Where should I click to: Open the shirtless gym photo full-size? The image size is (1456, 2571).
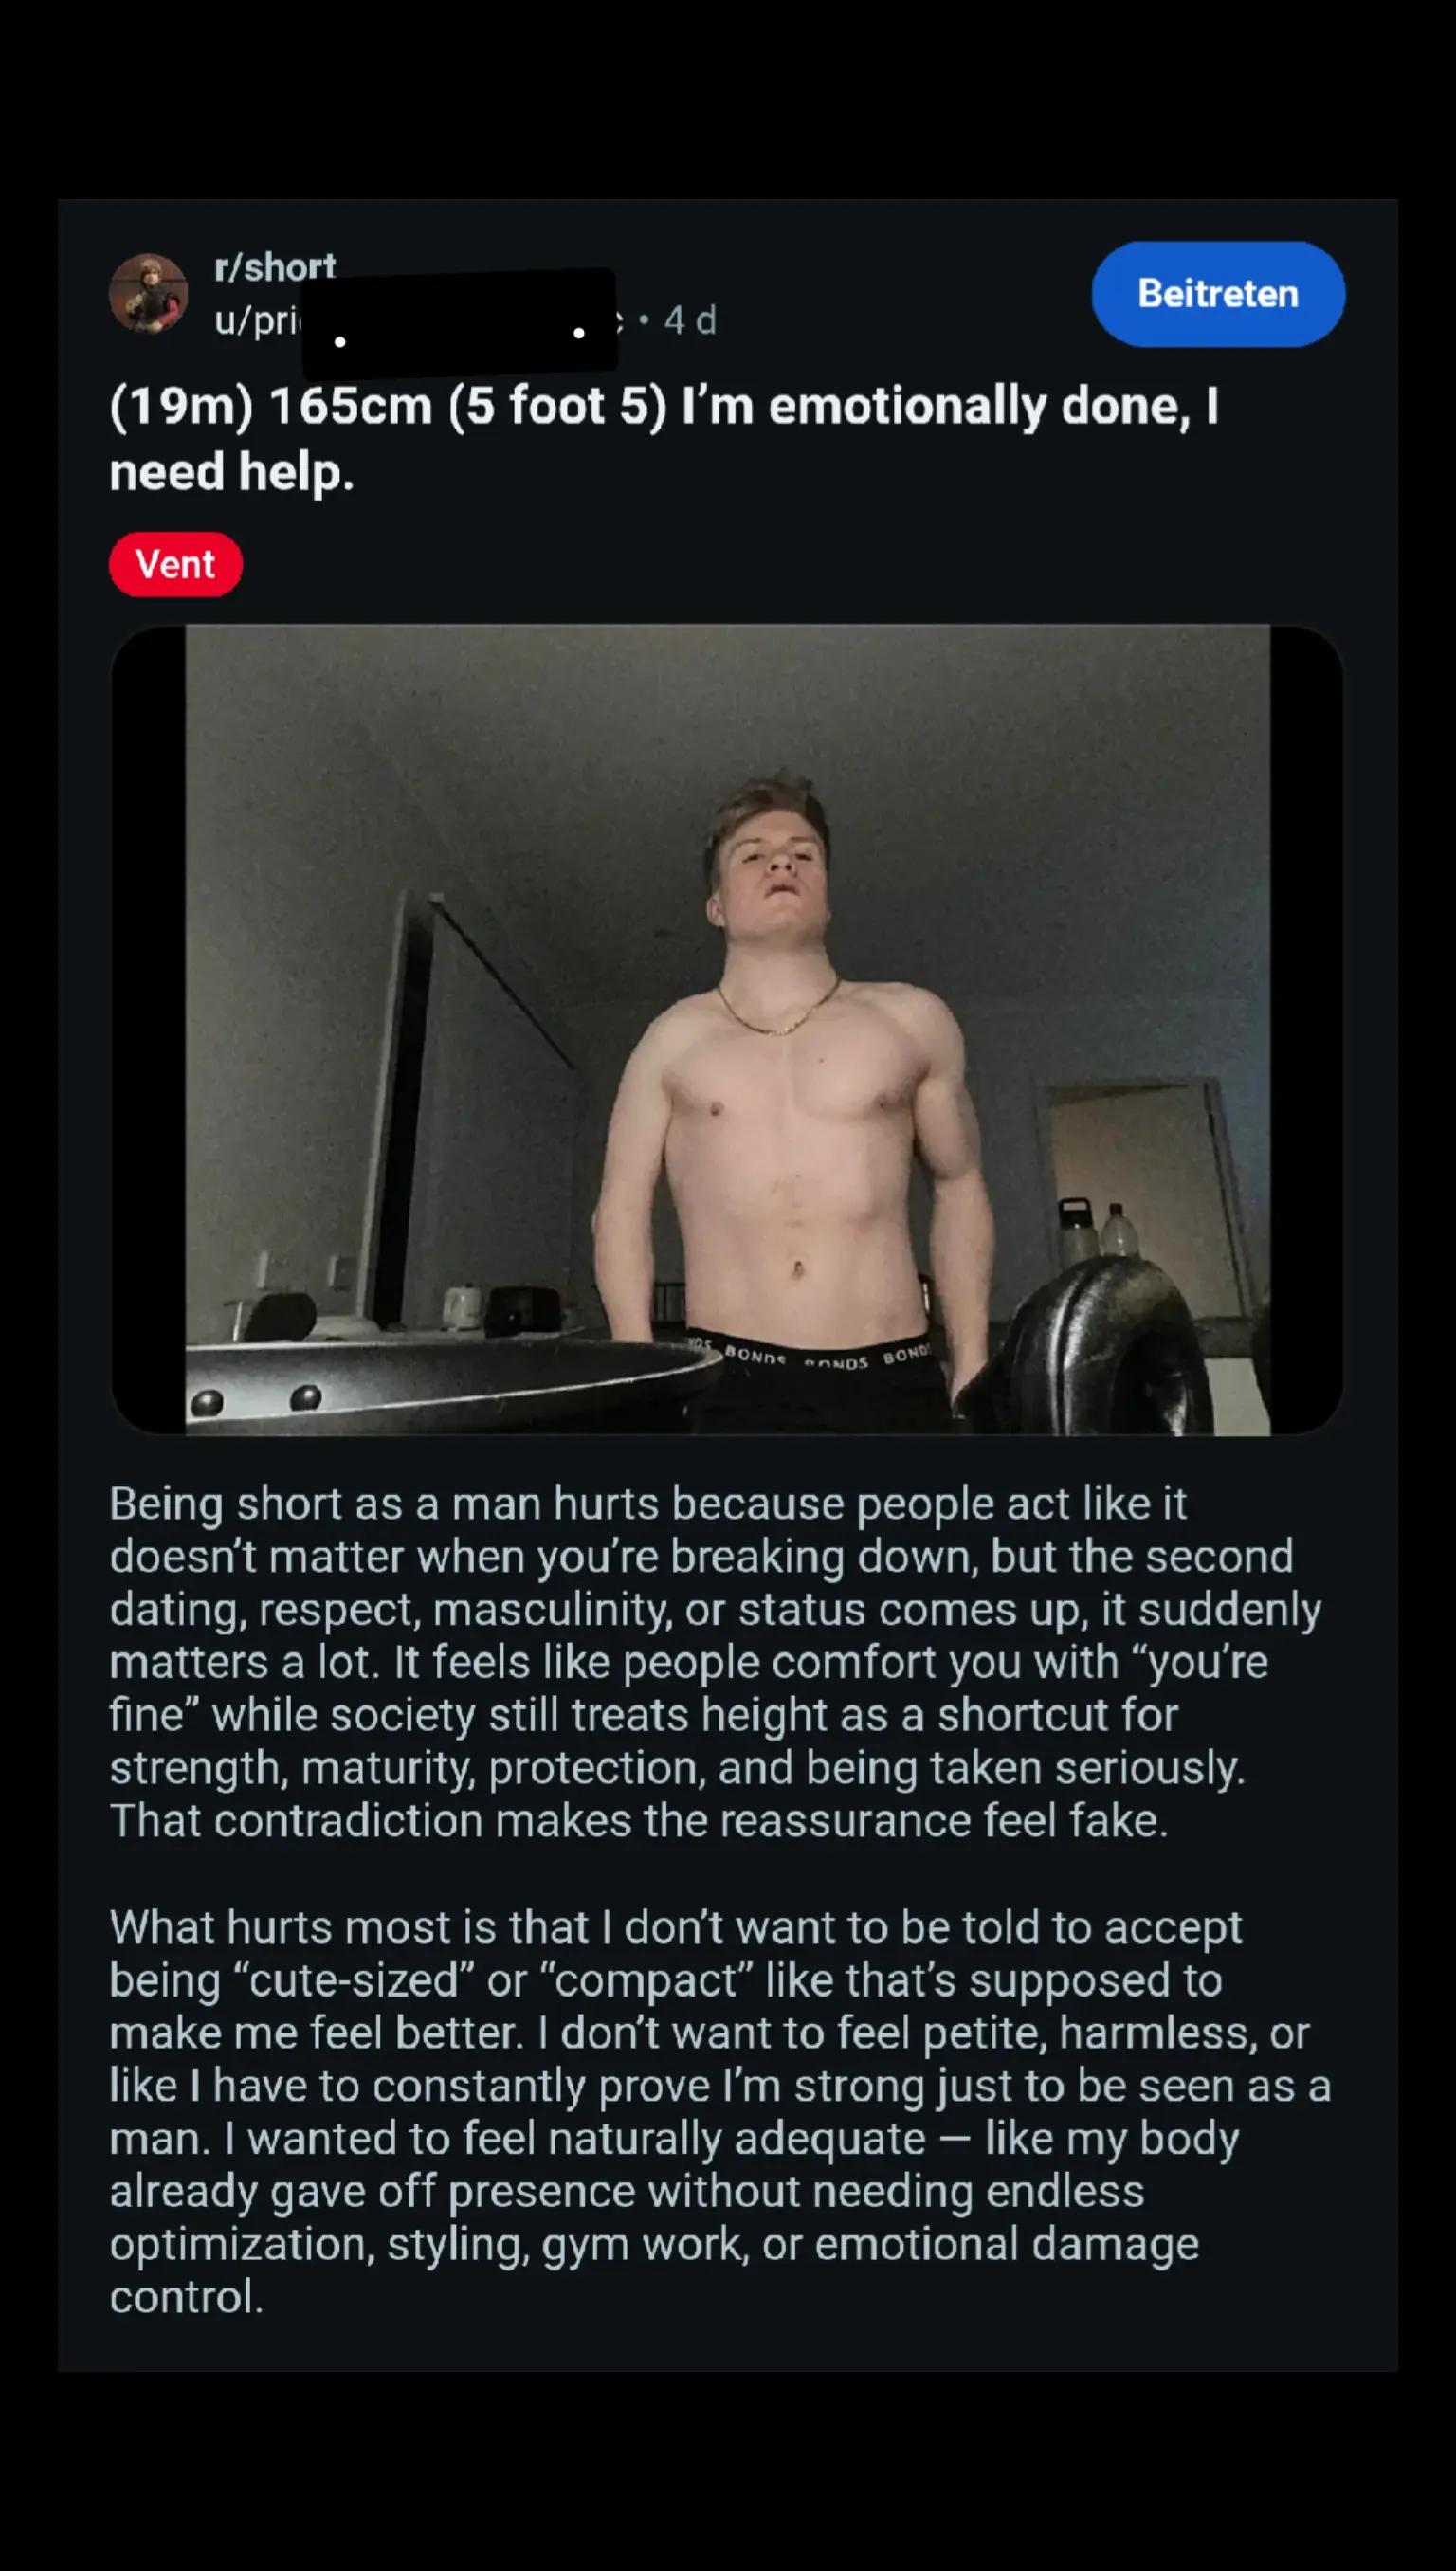[x=727, y=1030]
